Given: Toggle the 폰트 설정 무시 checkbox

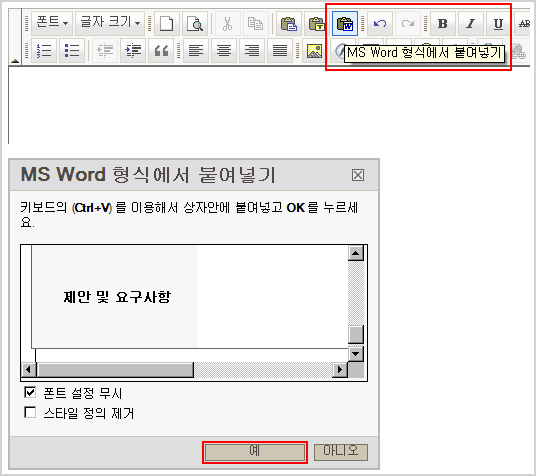Looking at the screenshot, I should (30, 392).
